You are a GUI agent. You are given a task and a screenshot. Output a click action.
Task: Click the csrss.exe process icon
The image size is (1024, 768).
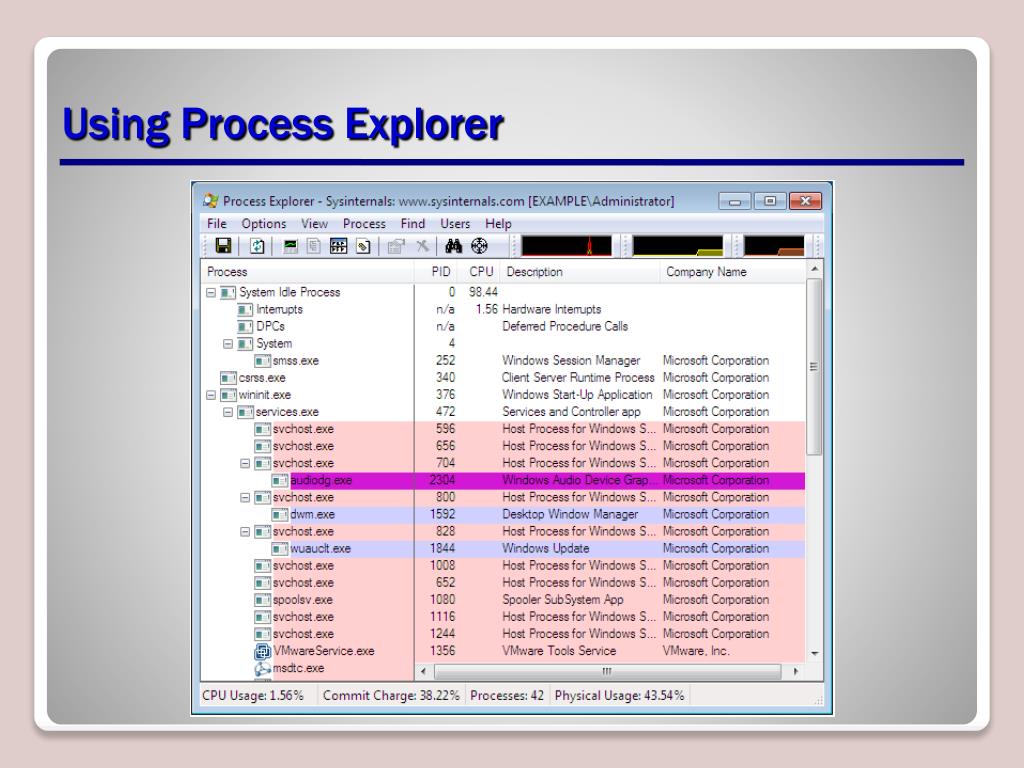(229, 377)
